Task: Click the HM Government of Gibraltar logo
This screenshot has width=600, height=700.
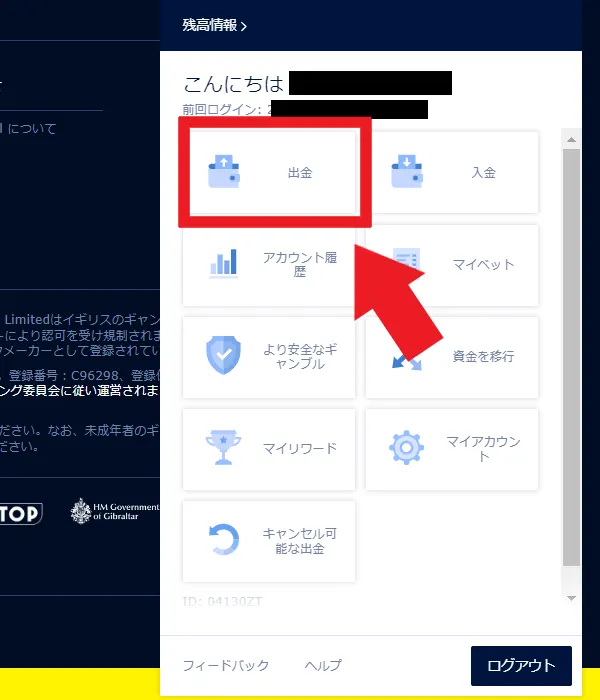Action: tap(115, 511)
